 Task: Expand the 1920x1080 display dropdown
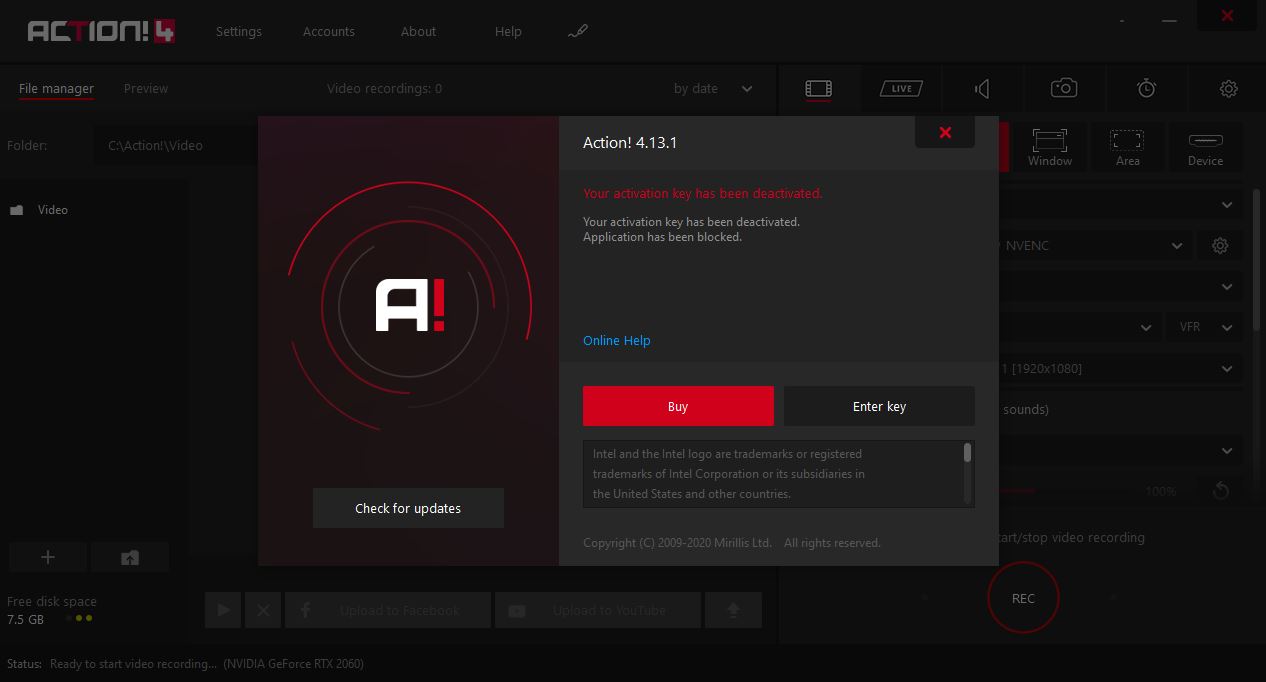(1227, 369)
